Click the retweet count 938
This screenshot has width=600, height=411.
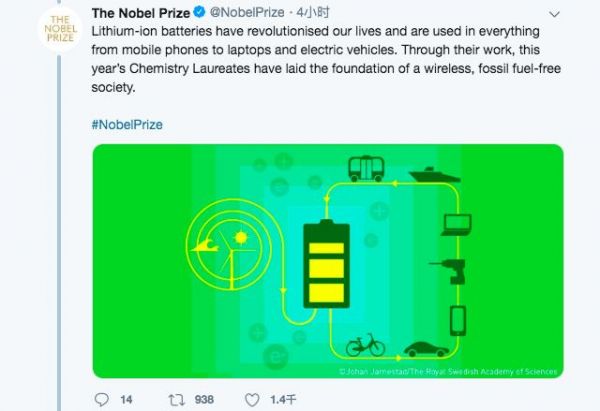click(204, 399)
